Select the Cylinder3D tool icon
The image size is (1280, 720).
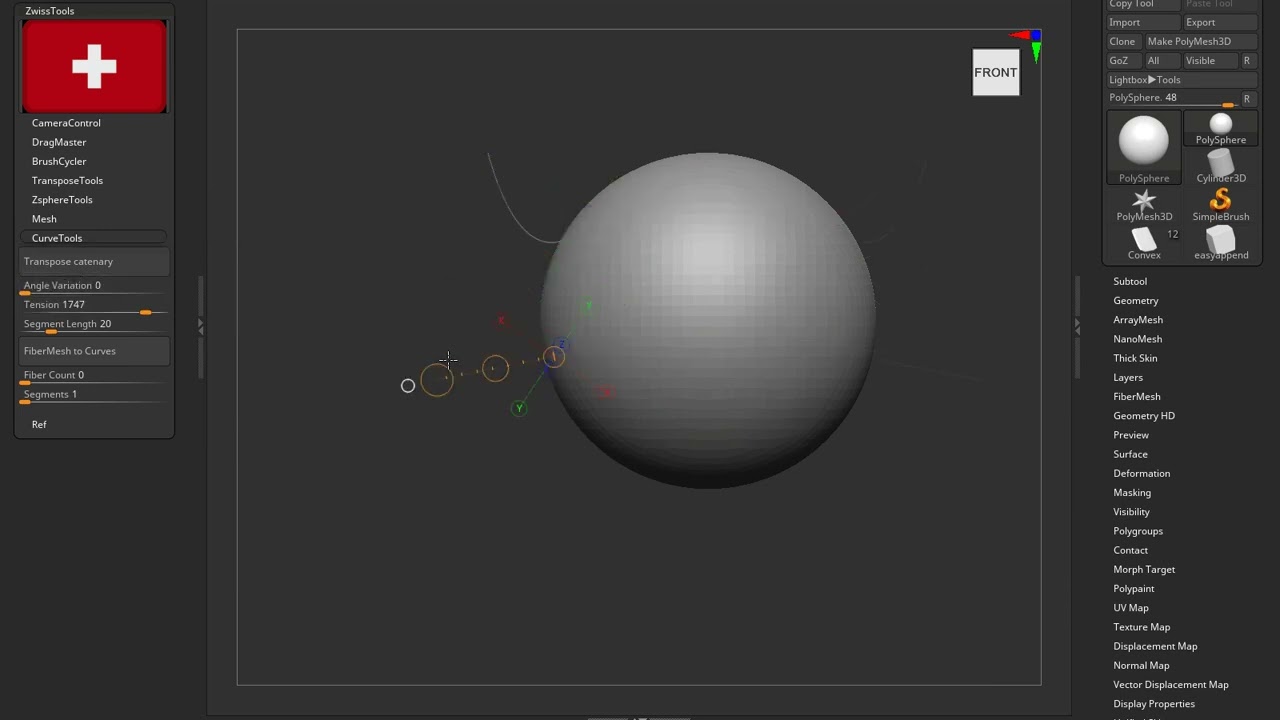[x=1221, y=167]
